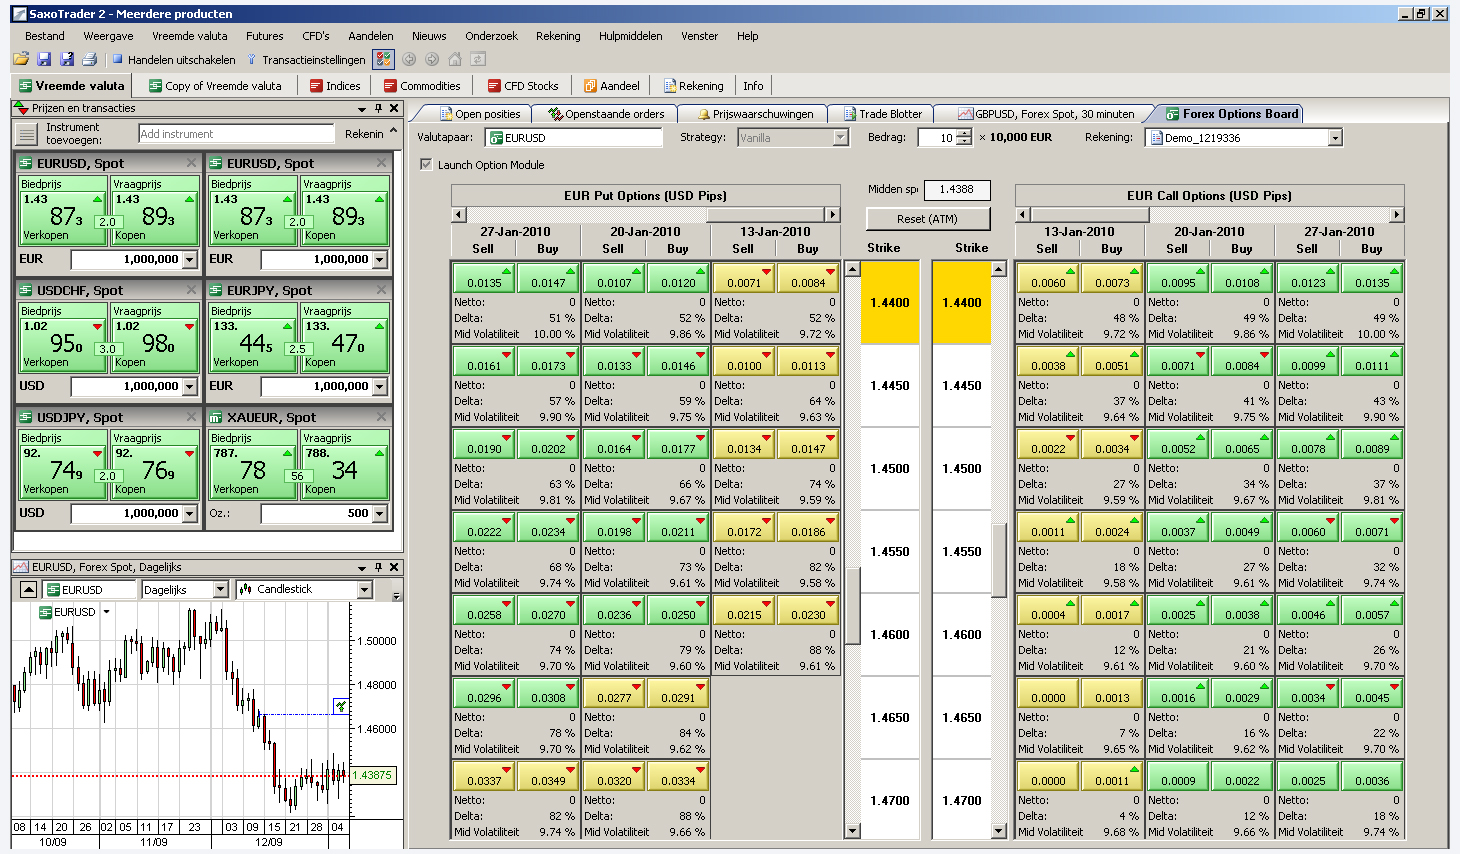Open the Futures menu
Screen dimensions: 1460x854
coord(265,36)
